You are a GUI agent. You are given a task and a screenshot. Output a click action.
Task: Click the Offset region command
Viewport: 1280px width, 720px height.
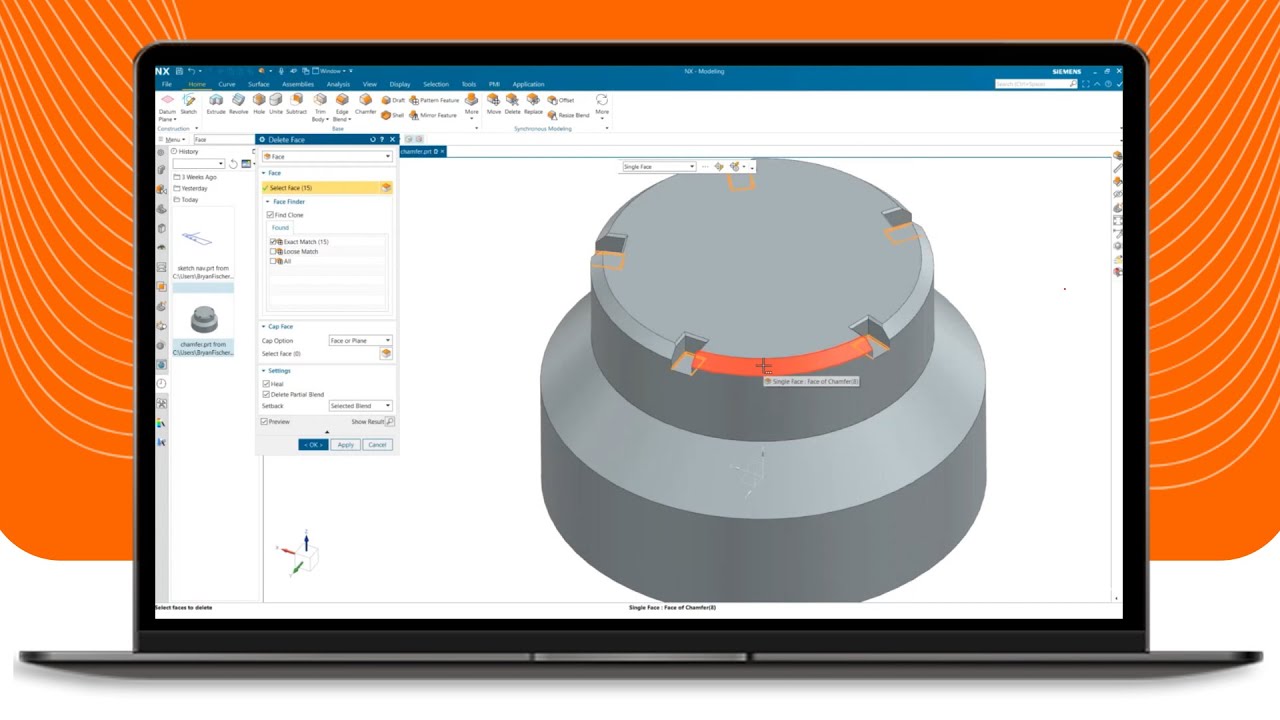pos(560,100)
